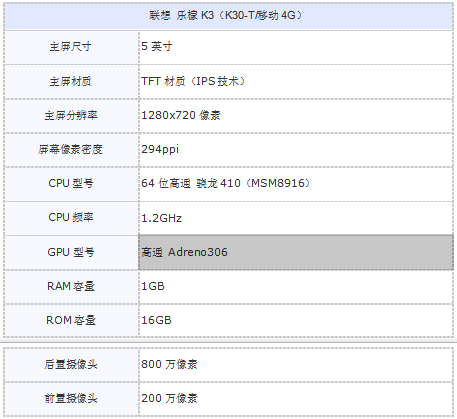Click the 800 万像素 value cell
This screenshot has height=419, width=457.
(x=296, y=365)
